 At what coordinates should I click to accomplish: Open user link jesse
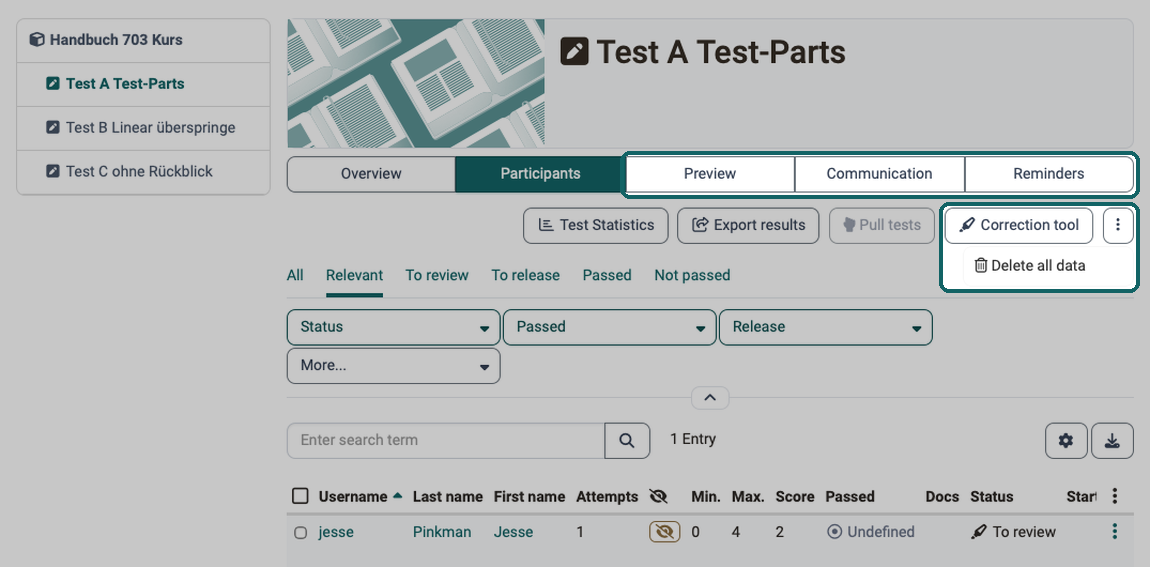(336, 532)
